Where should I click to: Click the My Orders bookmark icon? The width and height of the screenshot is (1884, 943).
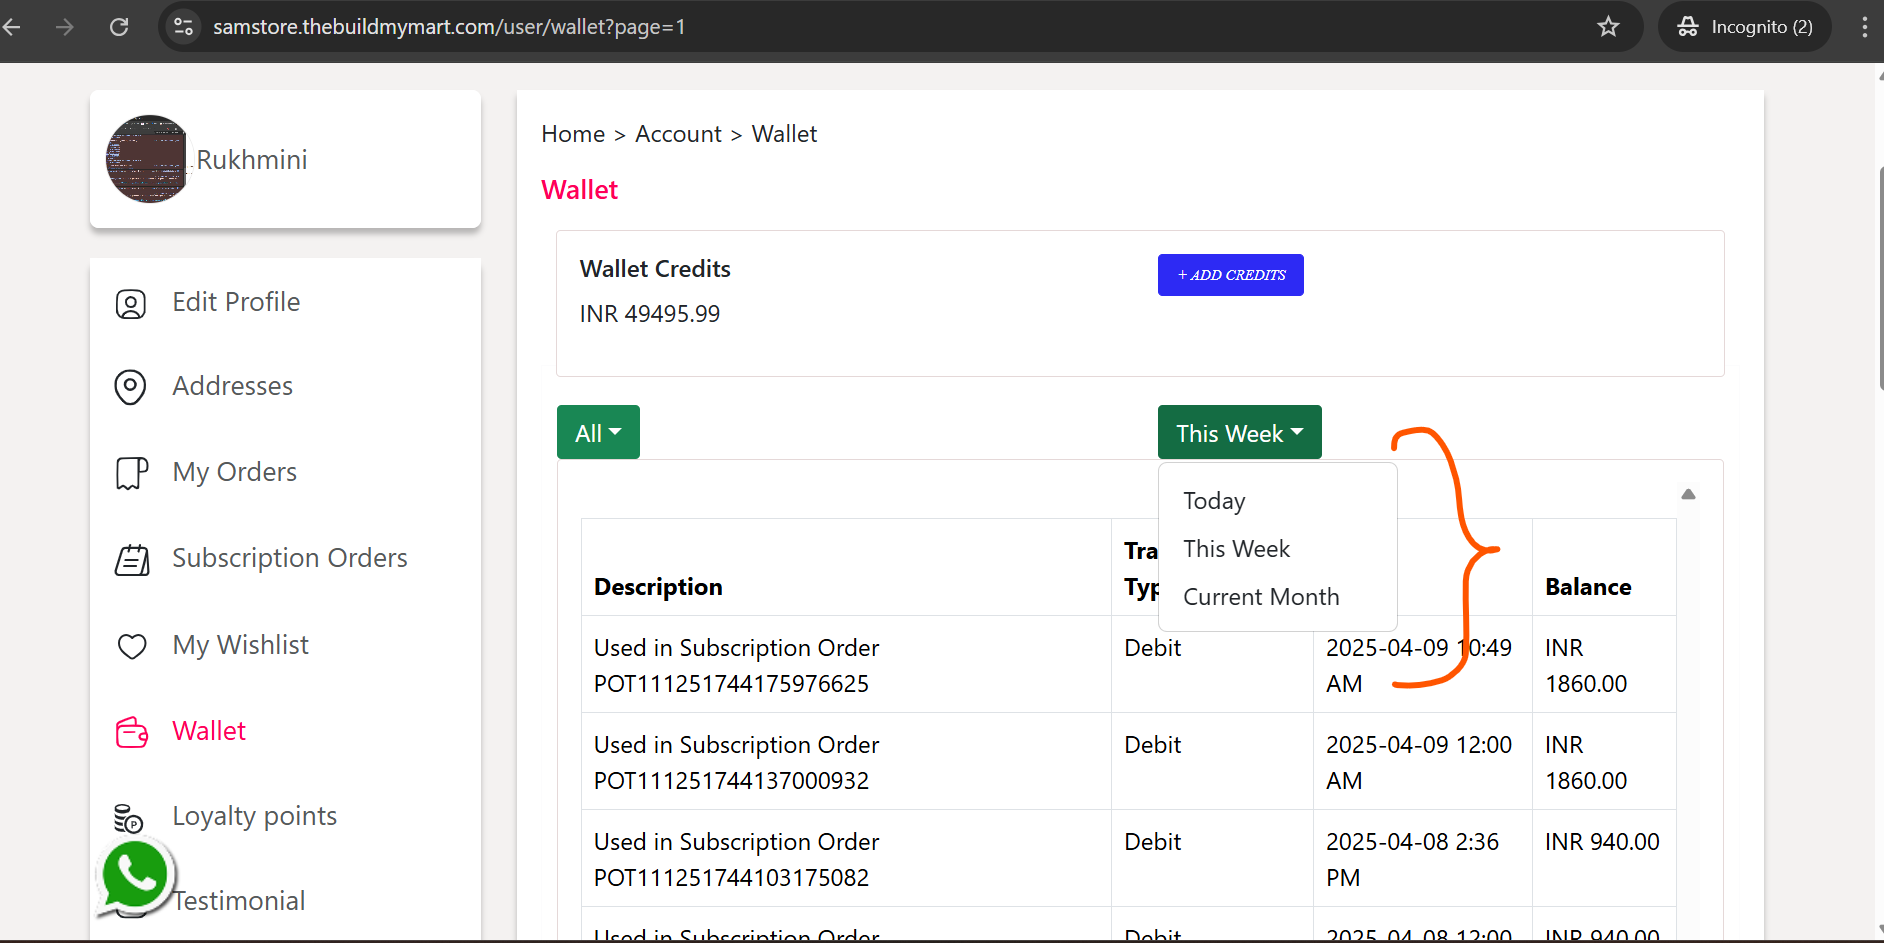coord(132,473)
